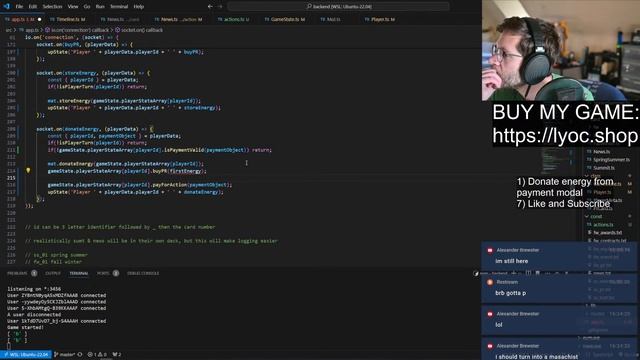
Task: Click the 'A user disconnected' terminal line
Action: click(x=34, y=314)
